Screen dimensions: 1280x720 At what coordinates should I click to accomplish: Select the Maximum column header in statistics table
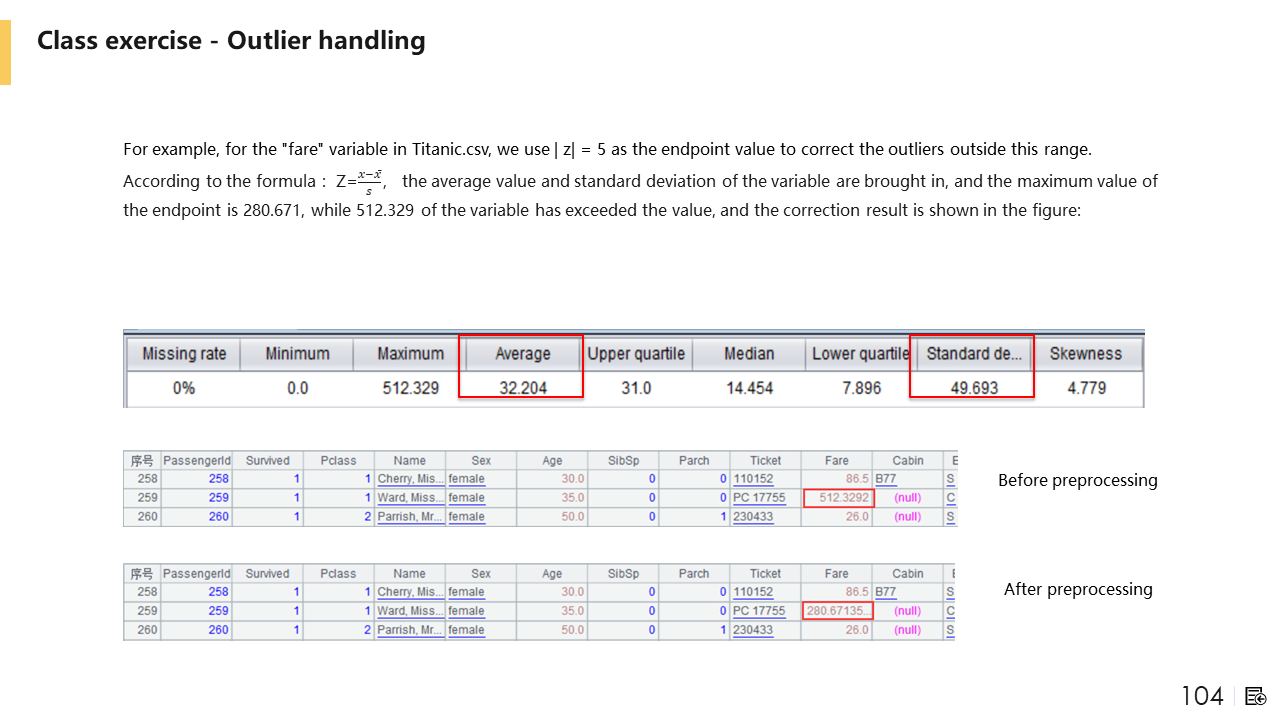click(410, 354)
